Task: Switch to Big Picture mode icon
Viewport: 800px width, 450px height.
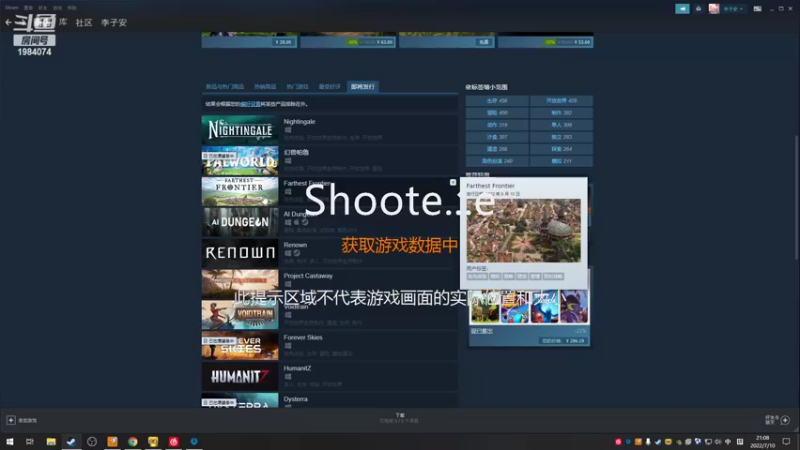Action: tap(758, 9)
